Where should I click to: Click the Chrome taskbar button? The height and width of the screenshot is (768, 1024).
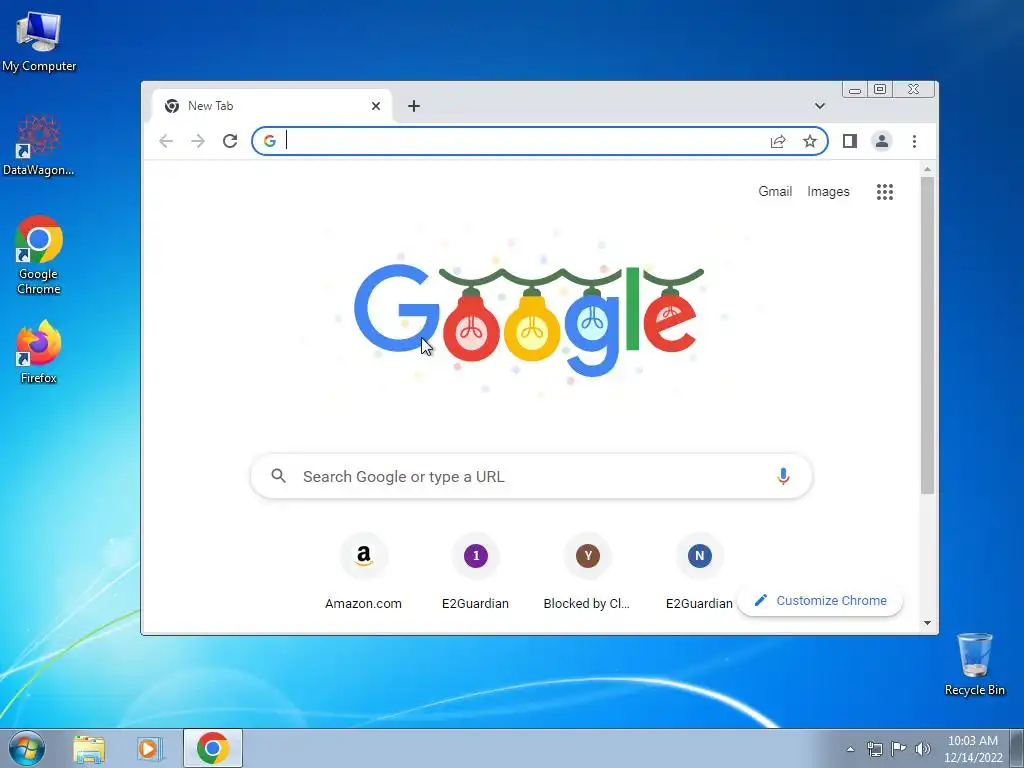click(x=213, y=748)
